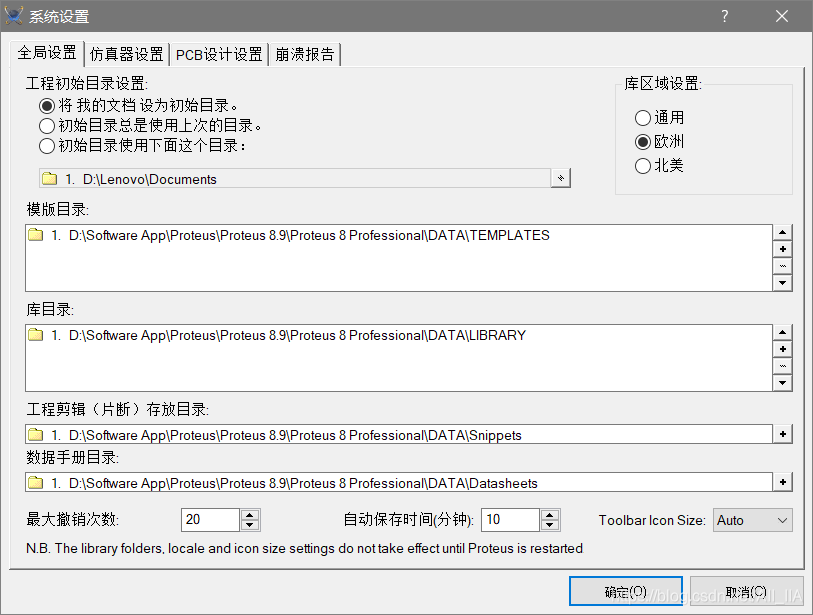The width and height of the screenshot is (813, 615).
Task: Click the Datasheets directory path field
Action: (399, 482)
